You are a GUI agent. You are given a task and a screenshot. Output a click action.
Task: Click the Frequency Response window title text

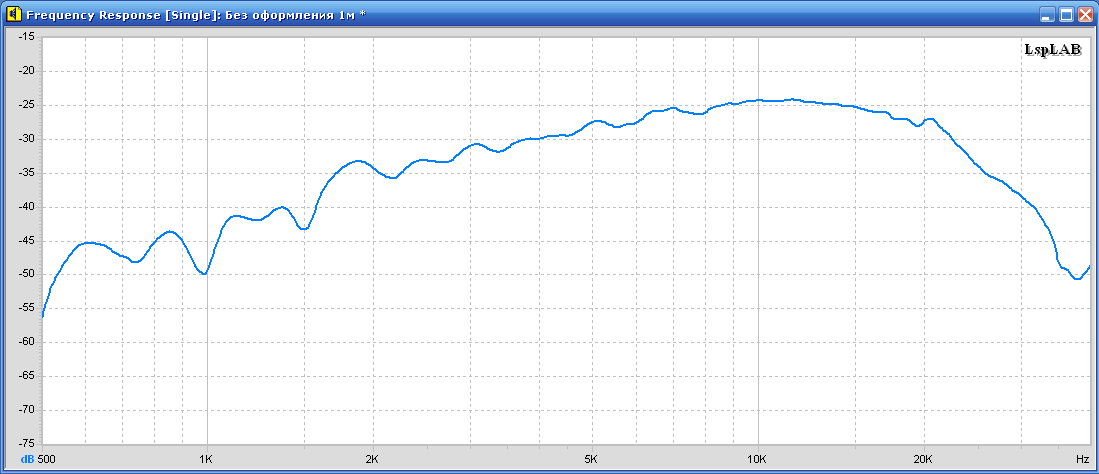[x=196, y=15]
